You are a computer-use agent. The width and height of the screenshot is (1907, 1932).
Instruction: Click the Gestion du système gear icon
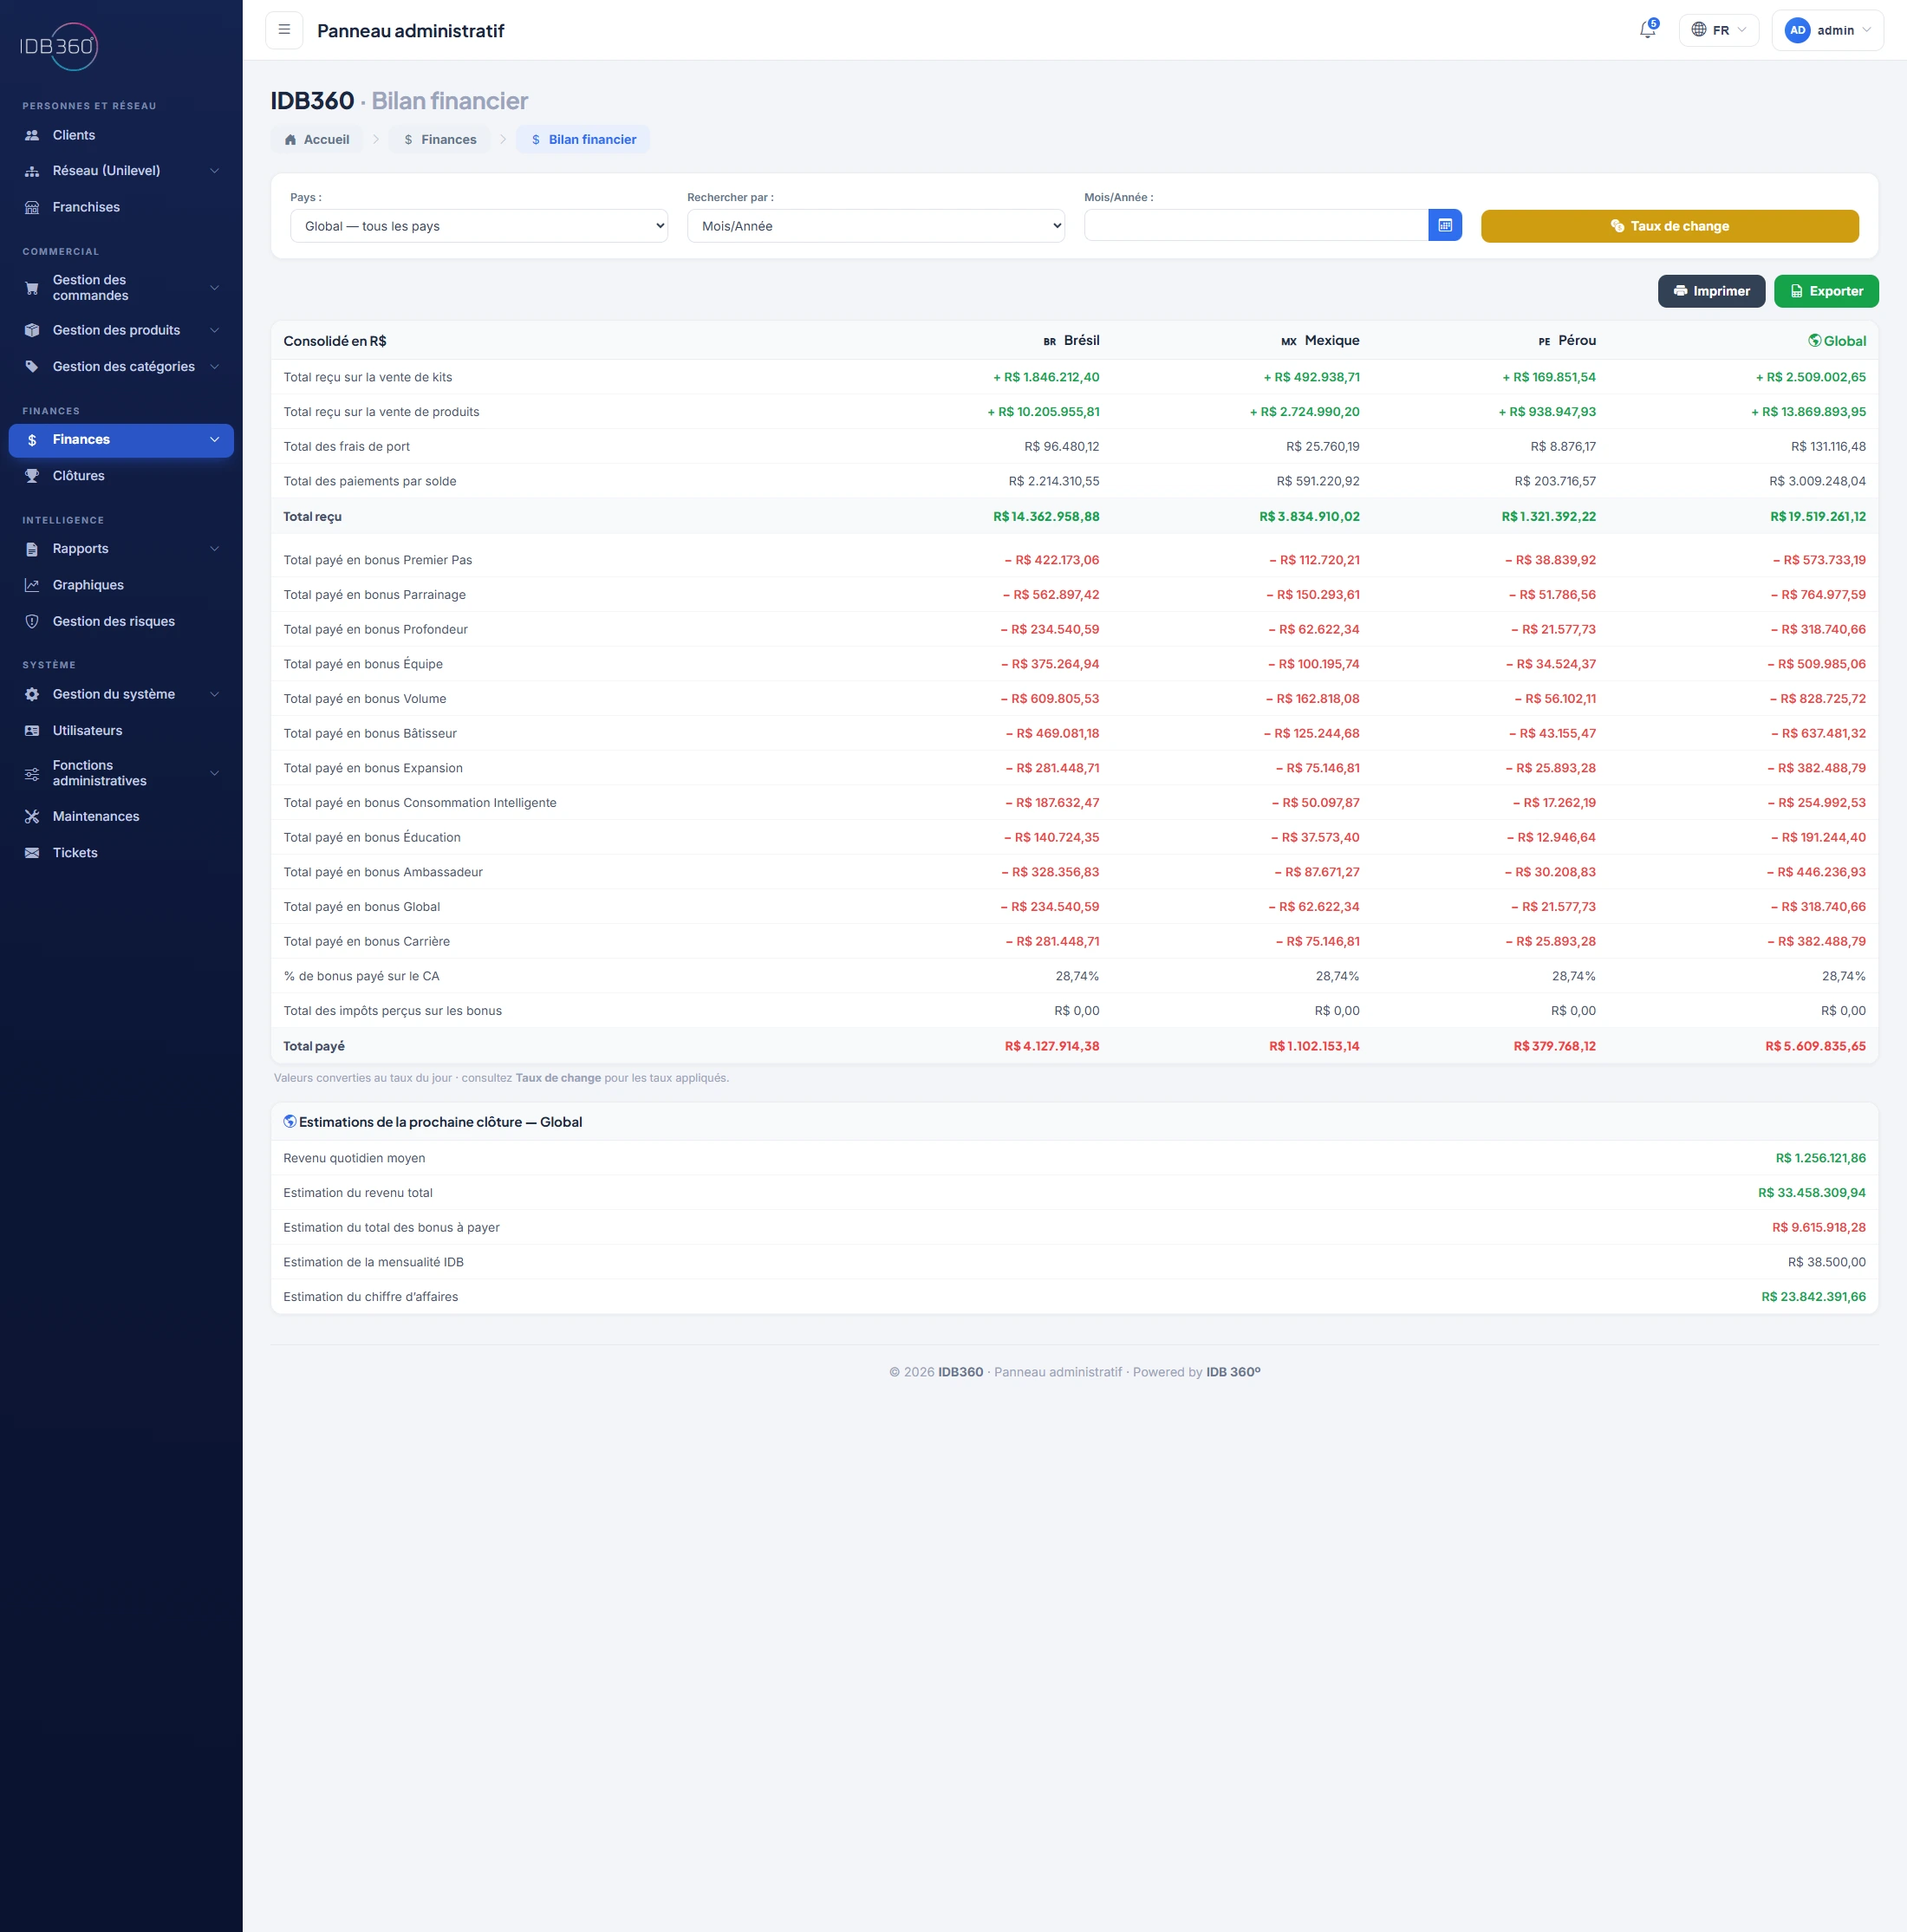coord(32,694)
